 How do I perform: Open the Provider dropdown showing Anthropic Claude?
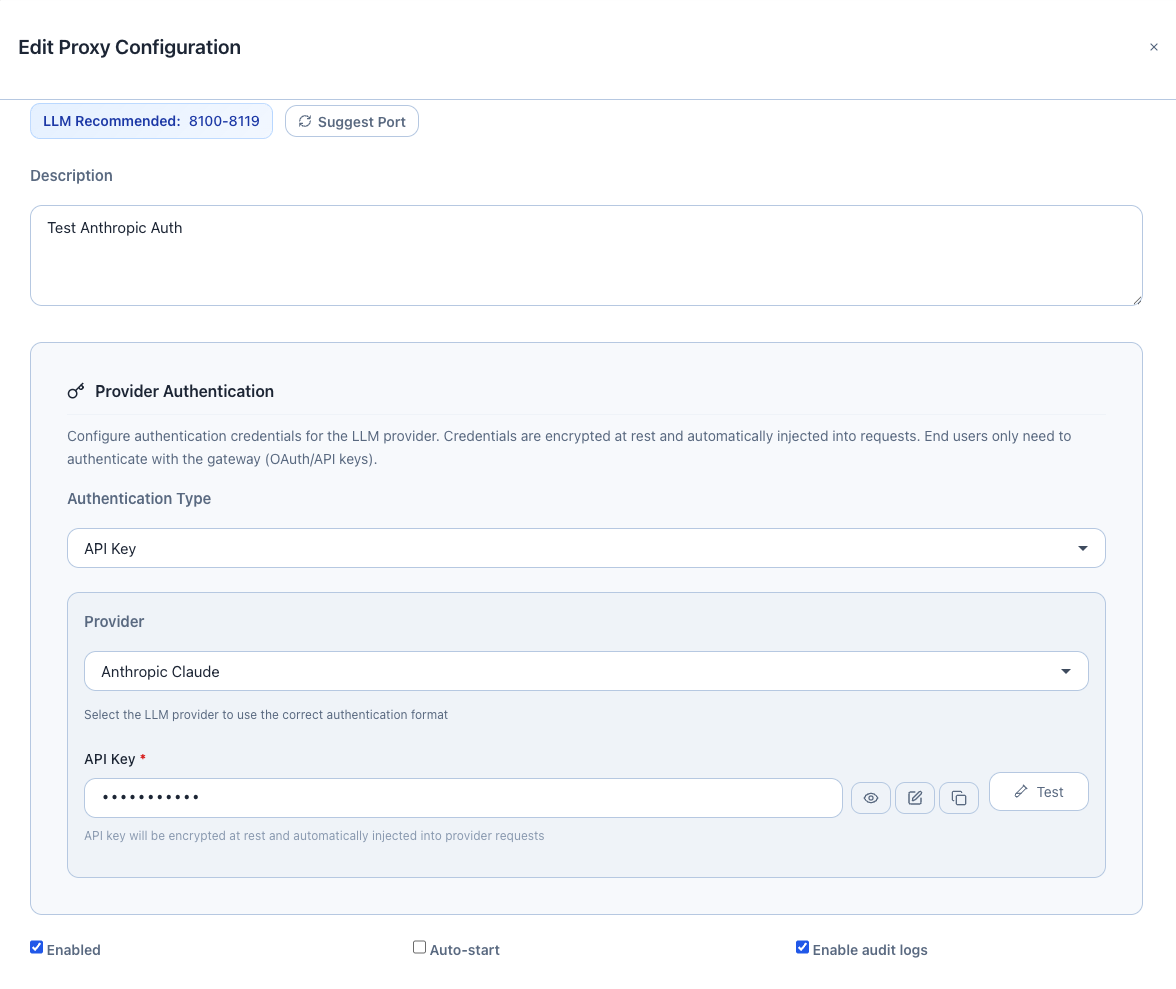tap(586, 671)
